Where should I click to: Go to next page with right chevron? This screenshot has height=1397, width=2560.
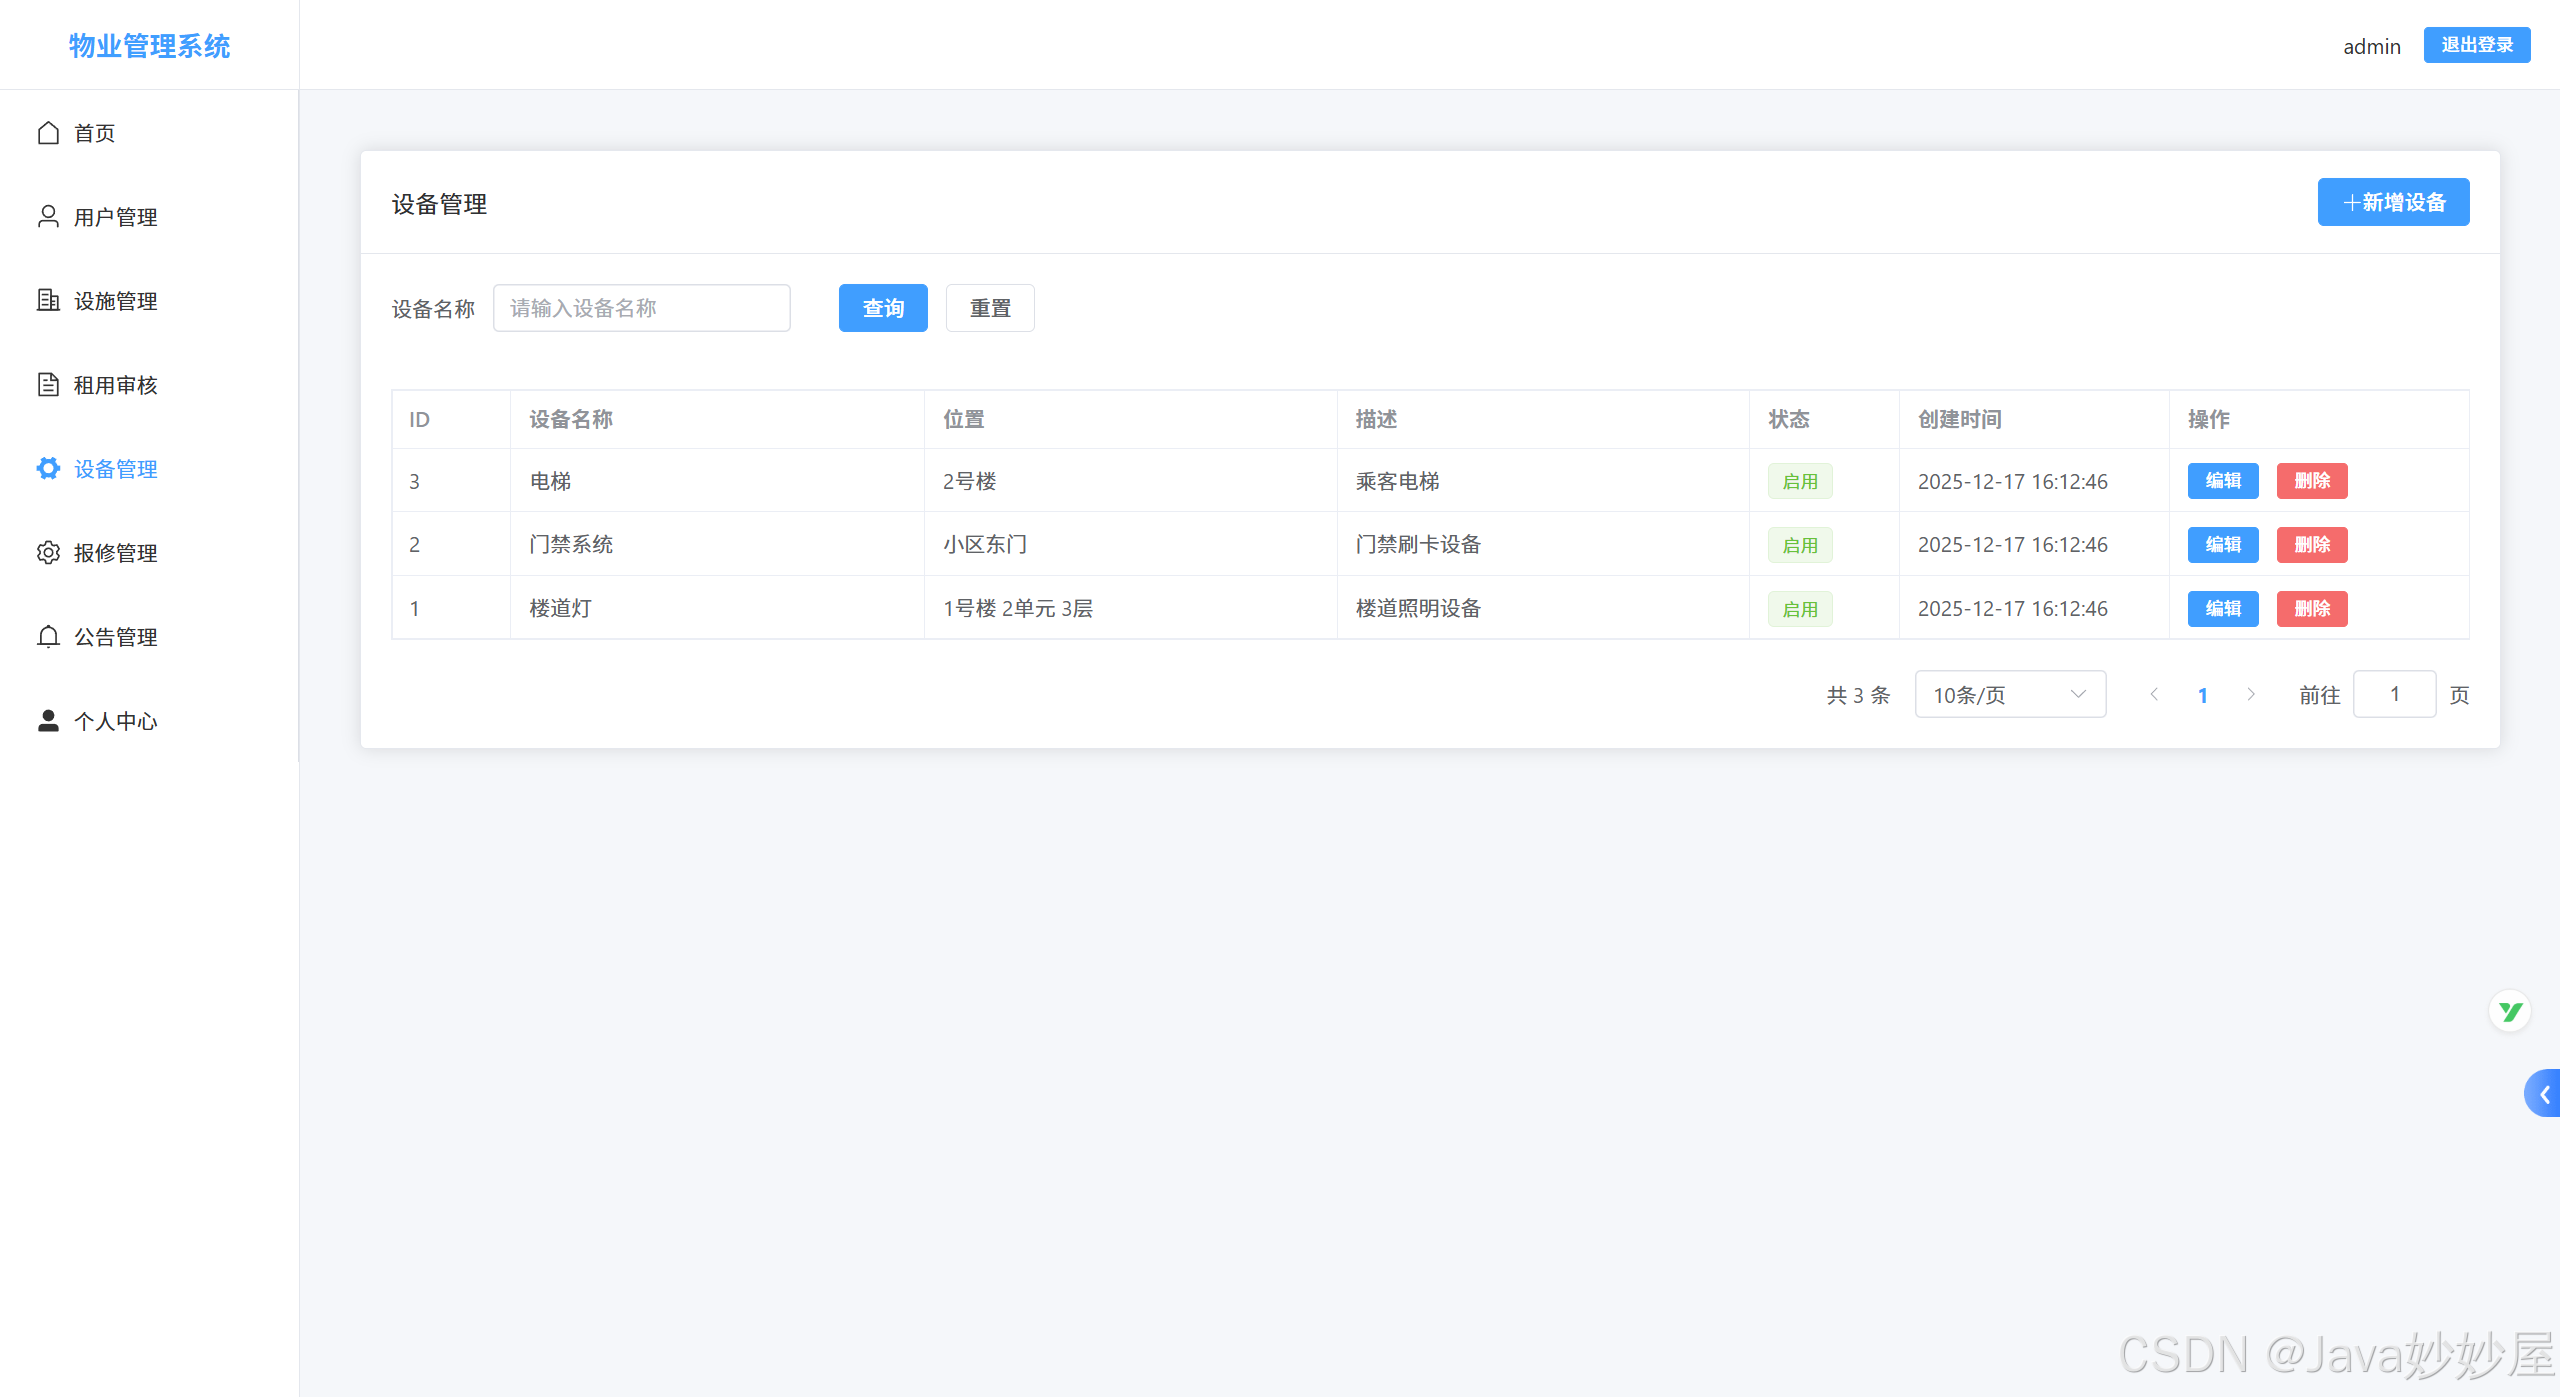pos(2251,694)
